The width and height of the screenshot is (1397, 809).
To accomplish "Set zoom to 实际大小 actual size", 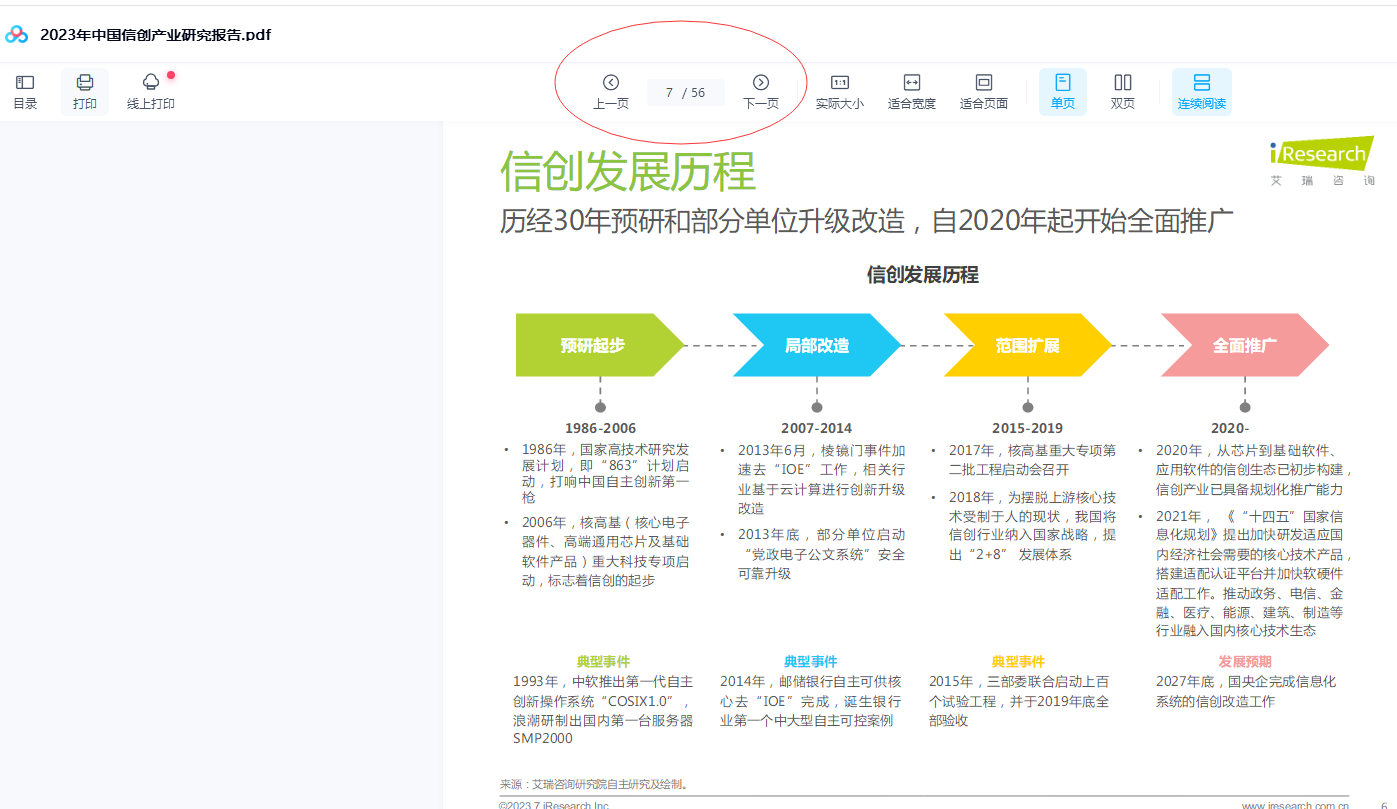I will click(x=840, y=91).
